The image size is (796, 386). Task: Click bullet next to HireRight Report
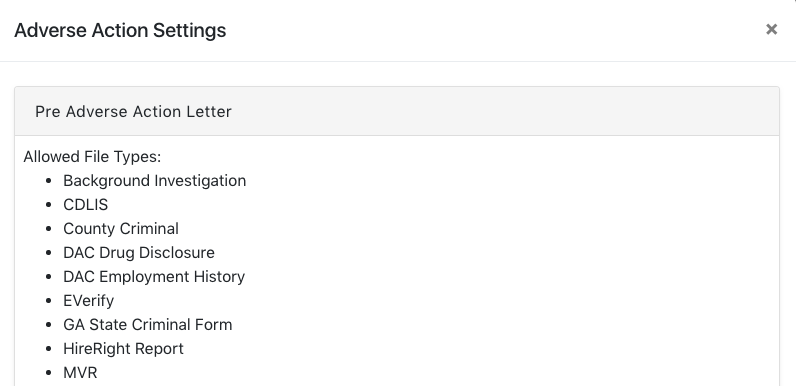pyautogui.click(x=49, y=348)
